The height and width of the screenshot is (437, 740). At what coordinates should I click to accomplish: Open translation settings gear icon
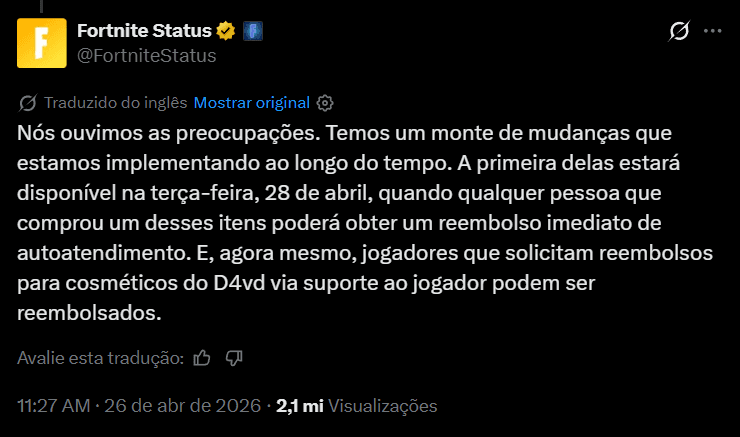[x=324, y=103]
